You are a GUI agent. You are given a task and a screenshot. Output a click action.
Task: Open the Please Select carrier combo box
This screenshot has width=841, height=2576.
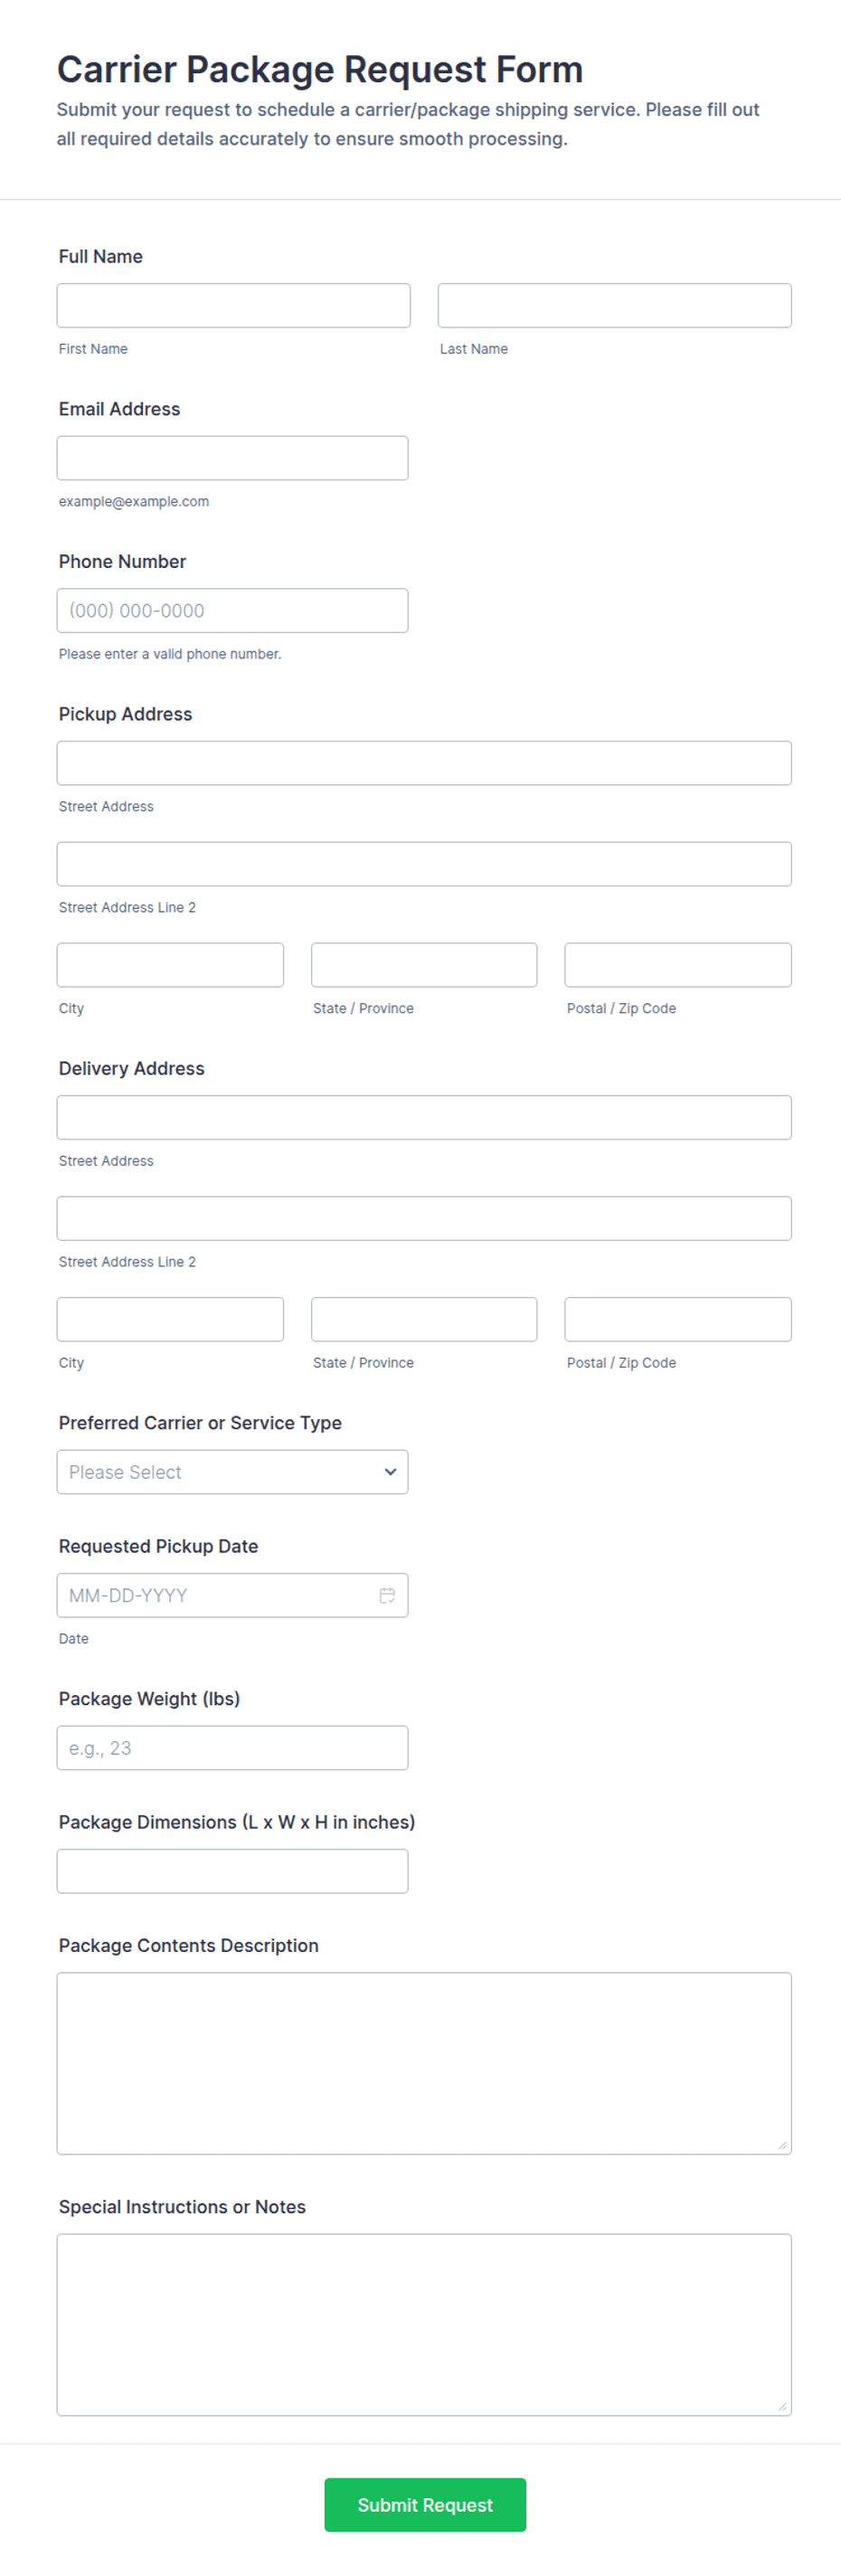click(232, 1472)
